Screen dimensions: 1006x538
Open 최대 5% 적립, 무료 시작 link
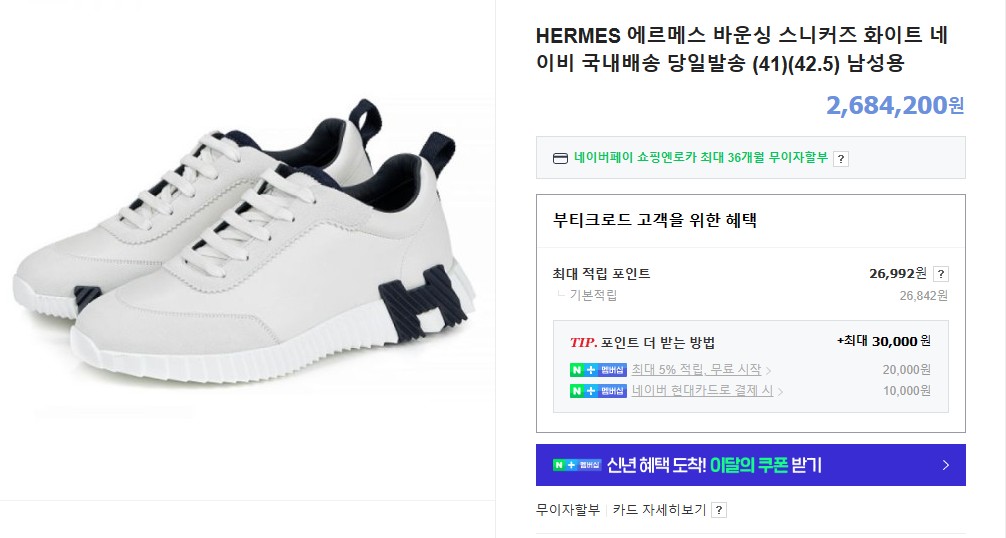tap(696, 370)
